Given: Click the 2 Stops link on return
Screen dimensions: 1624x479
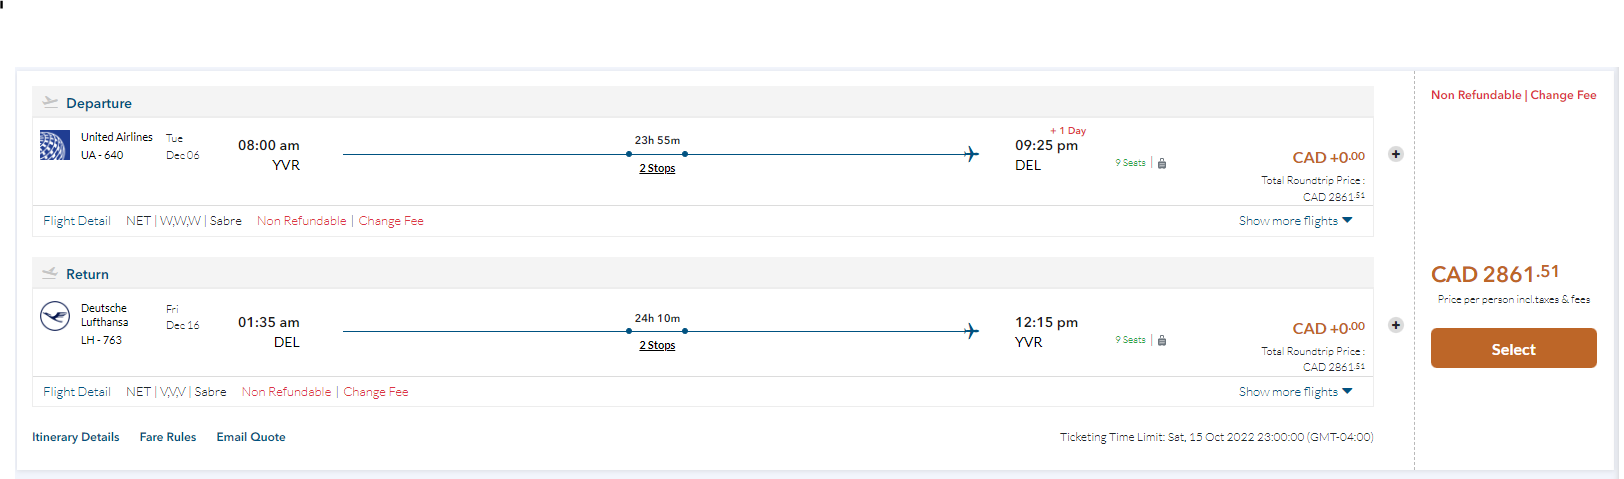Looking at the screenshot, I should point(657,346).
